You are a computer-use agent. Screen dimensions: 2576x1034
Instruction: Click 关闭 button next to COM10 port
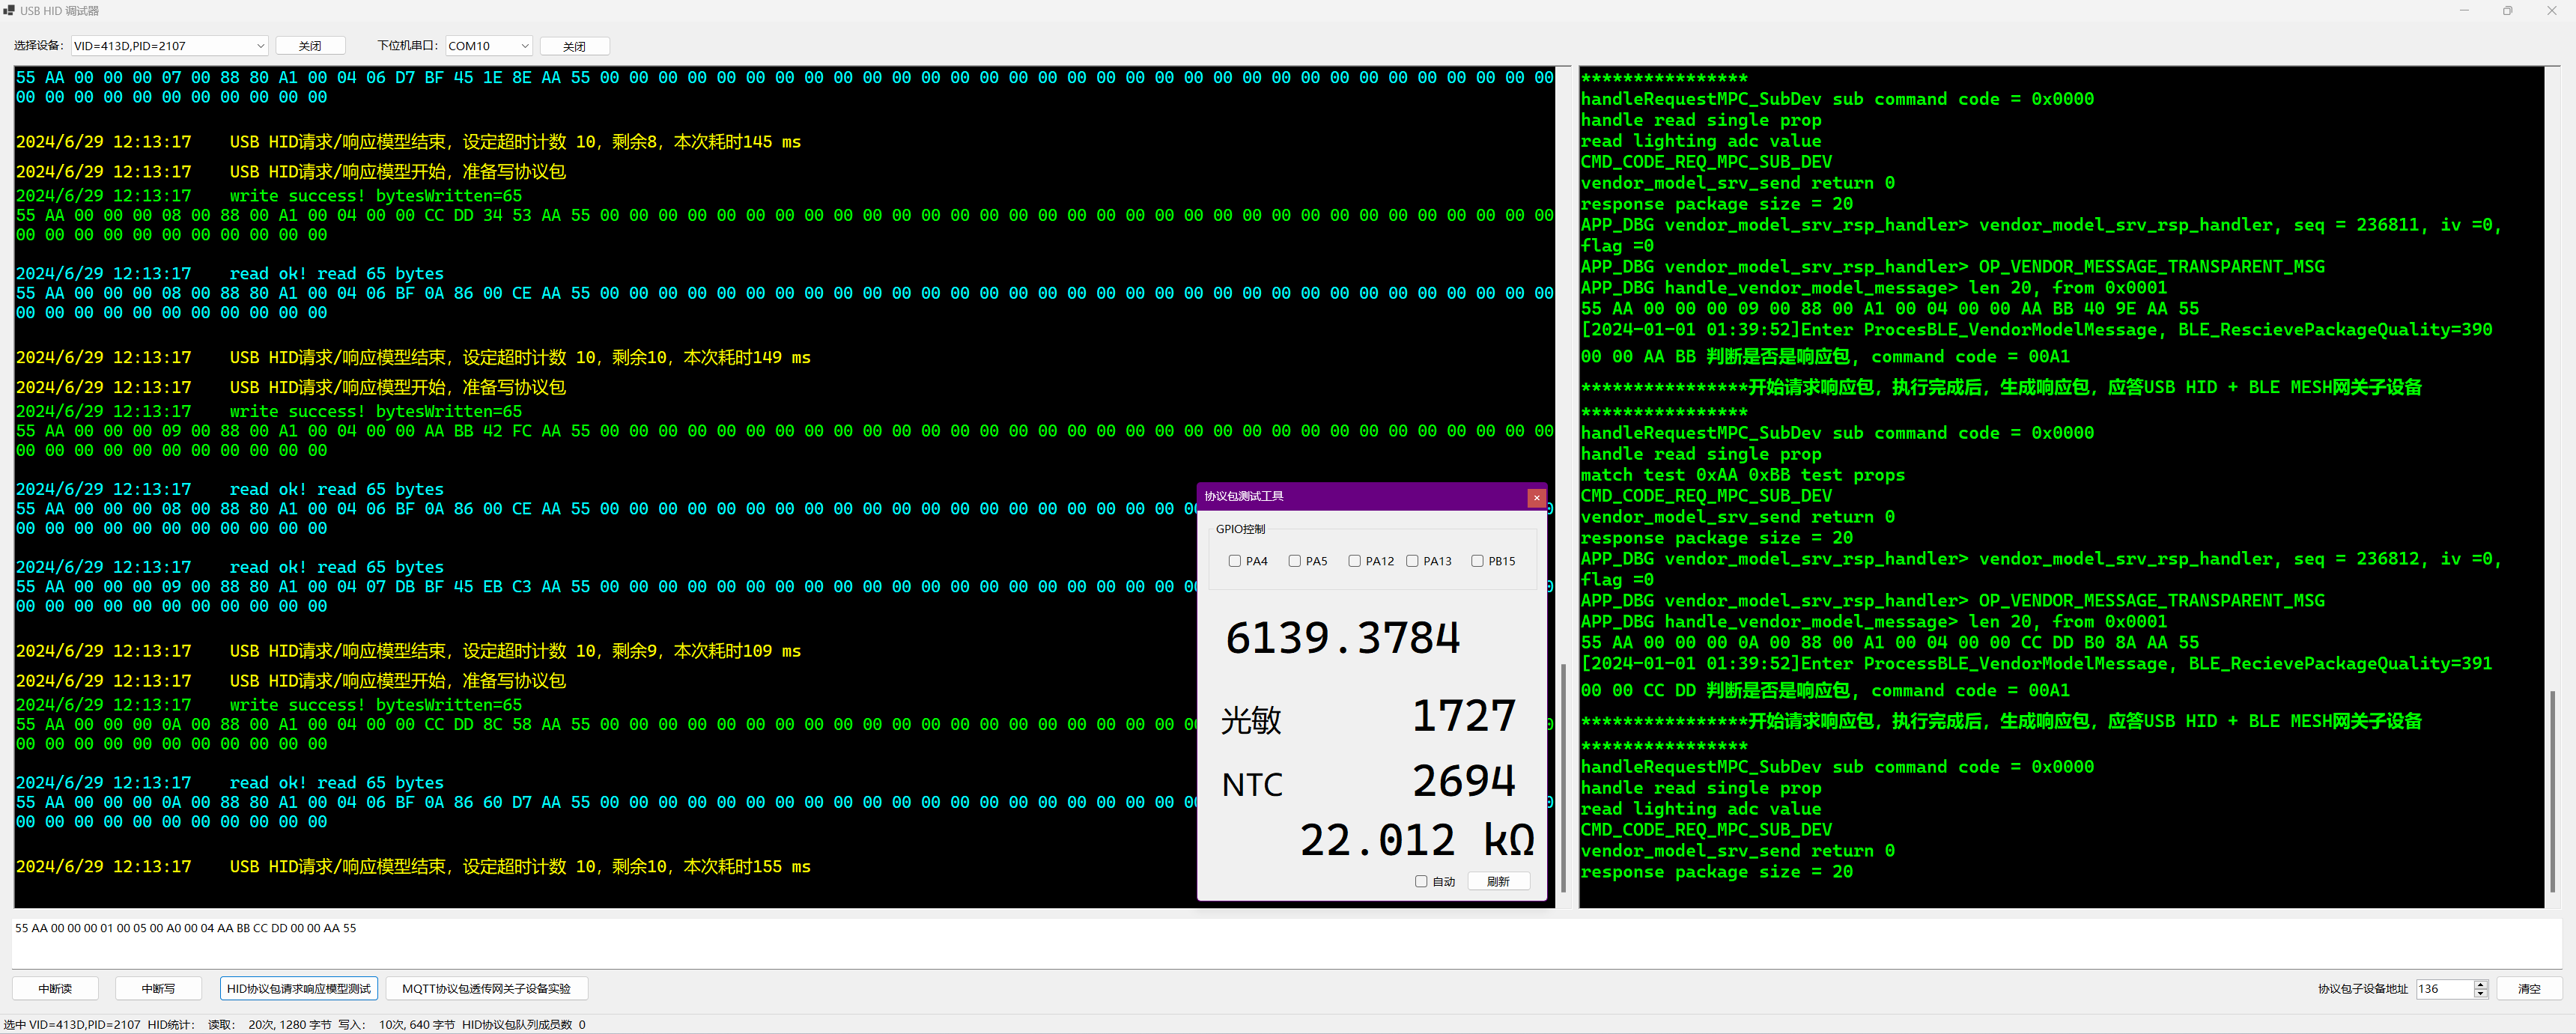(x=574, y=46)
